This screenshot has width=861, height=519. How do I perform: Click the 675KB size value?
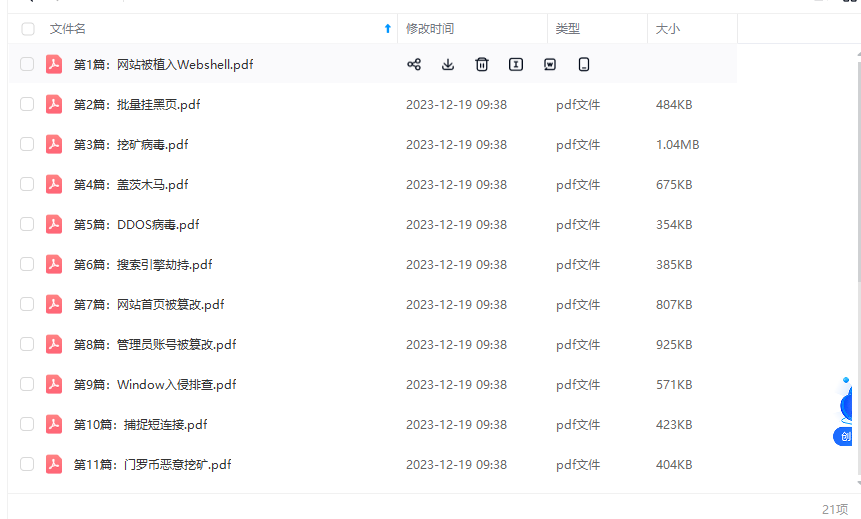pos(674,185)
